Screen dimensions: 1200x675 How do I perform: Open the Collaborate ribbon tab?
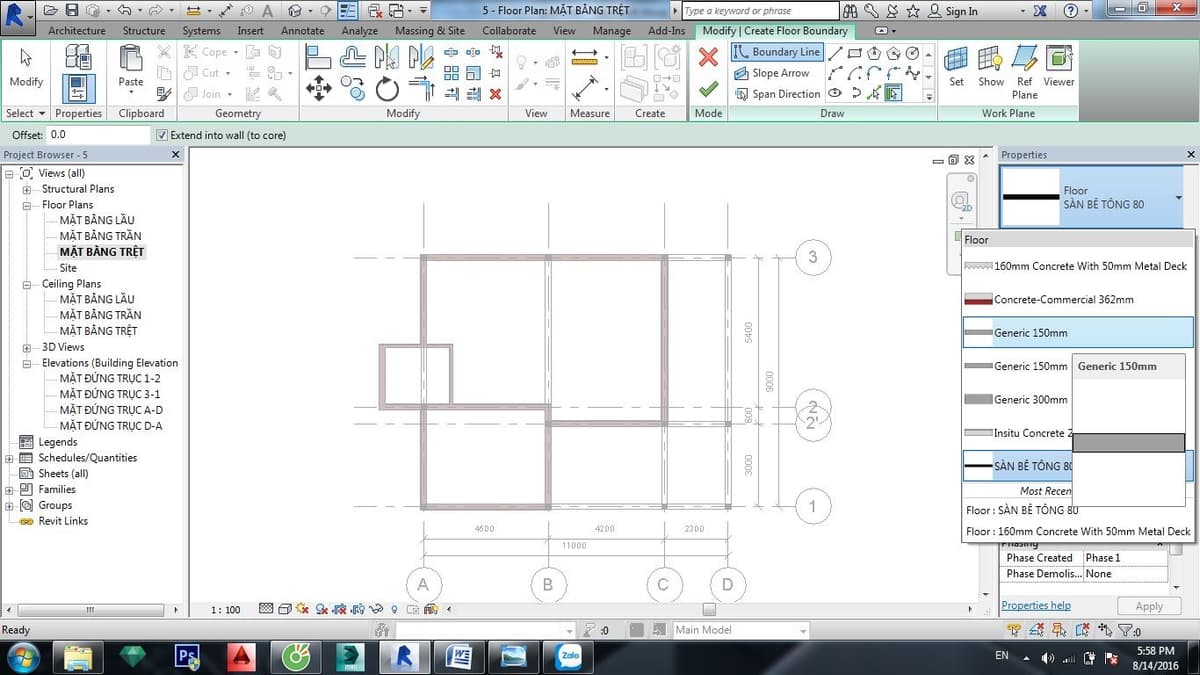(x=509, y=30)
